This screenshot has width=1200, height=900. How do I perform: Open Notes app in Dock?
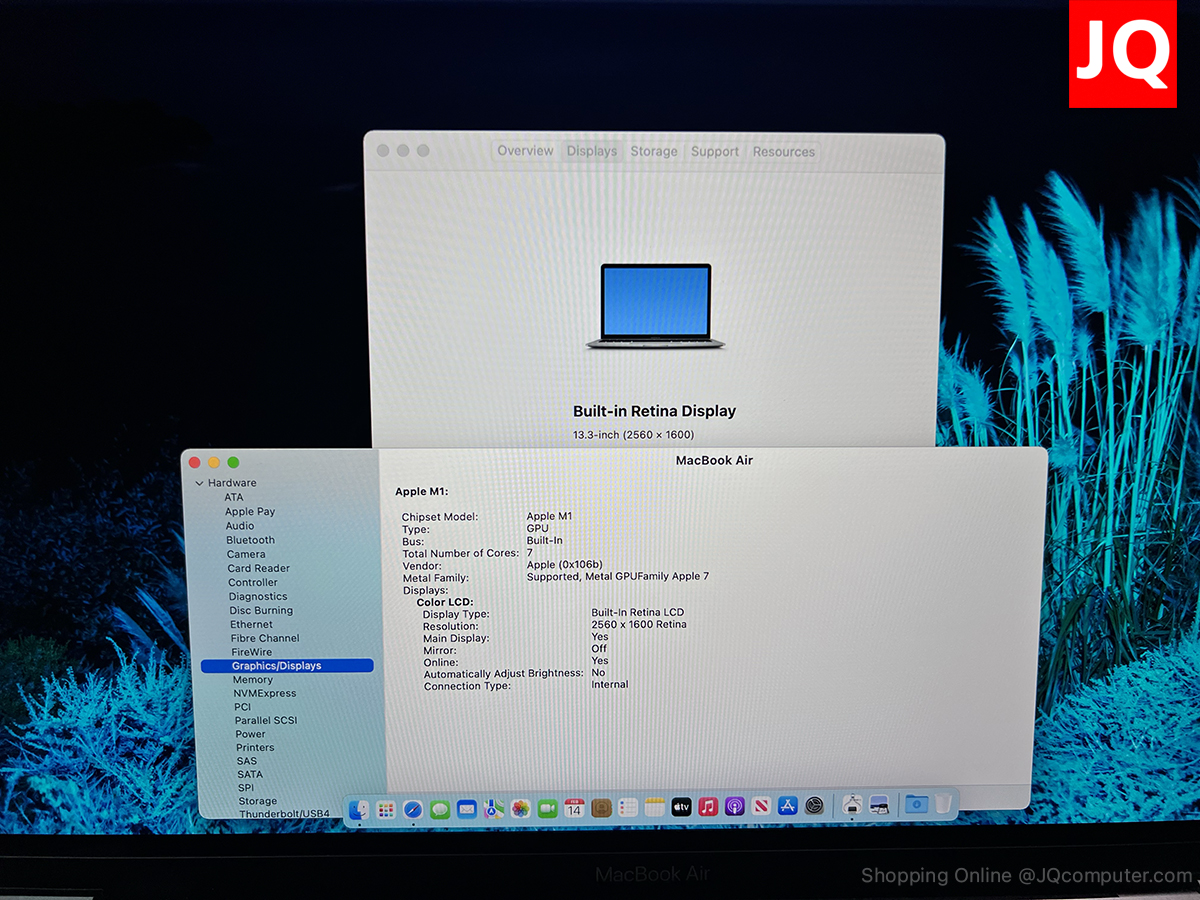[655, 807]
